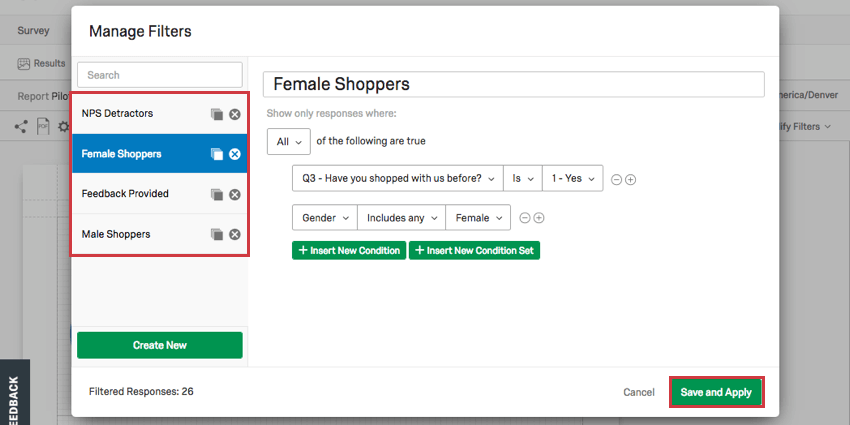This screenshot has width=850, height=425.
Task: Delete the Male Shoppers filter
Action: pyautogui.click(x=235, y=234)
